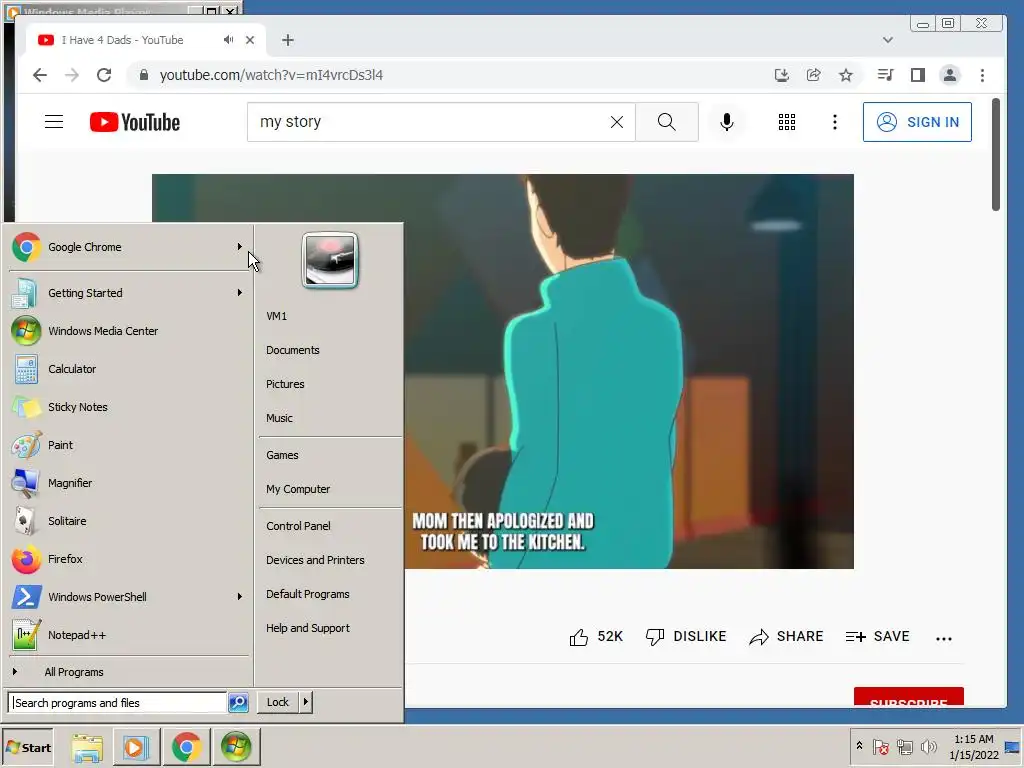
Task: Open YouTube settings three-dot menu
Action: pyautogui.click(x=835, y=122)
